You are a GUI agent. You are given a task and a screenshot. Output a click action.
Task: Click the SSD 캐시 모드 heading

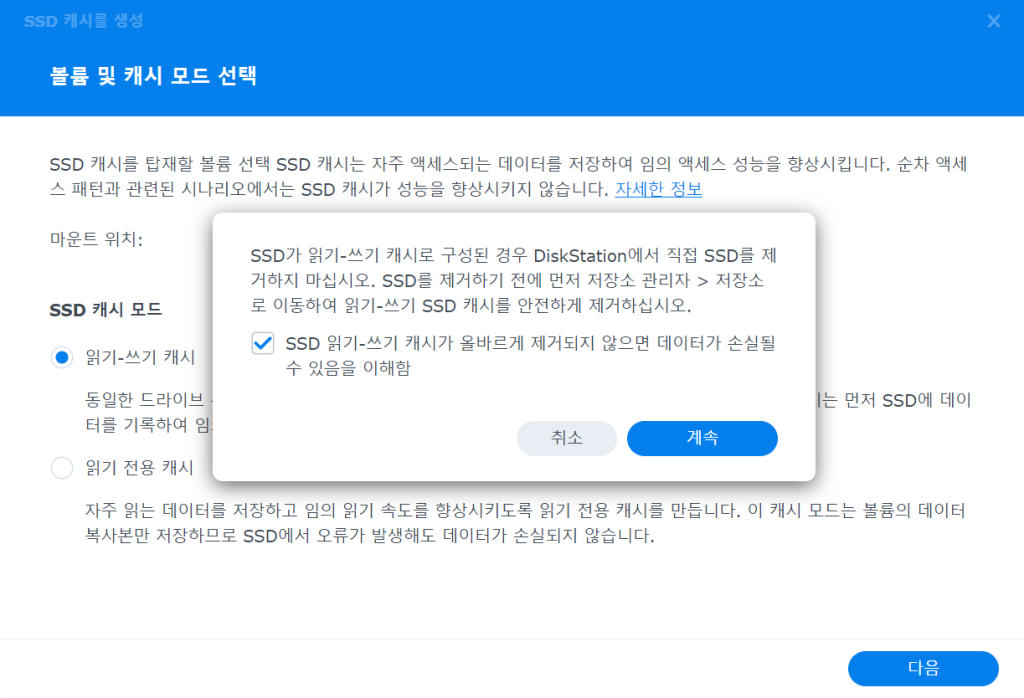click(106, 310)
